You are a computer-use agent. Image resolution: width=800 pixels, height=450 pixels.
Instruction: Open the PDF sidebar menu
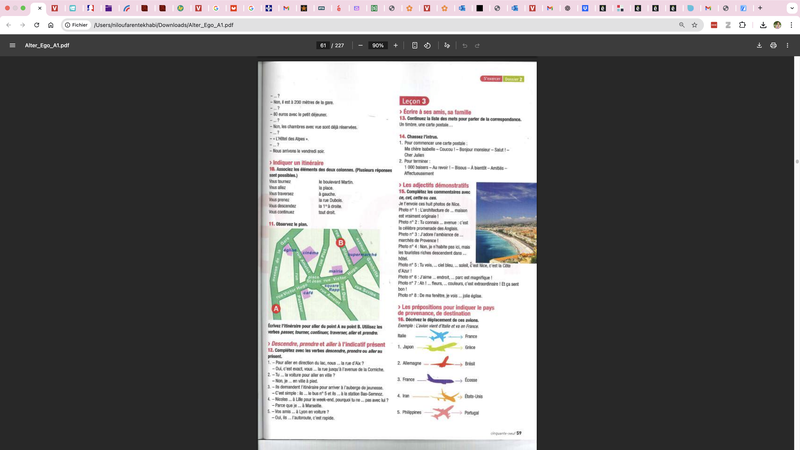tap(12, 45)
